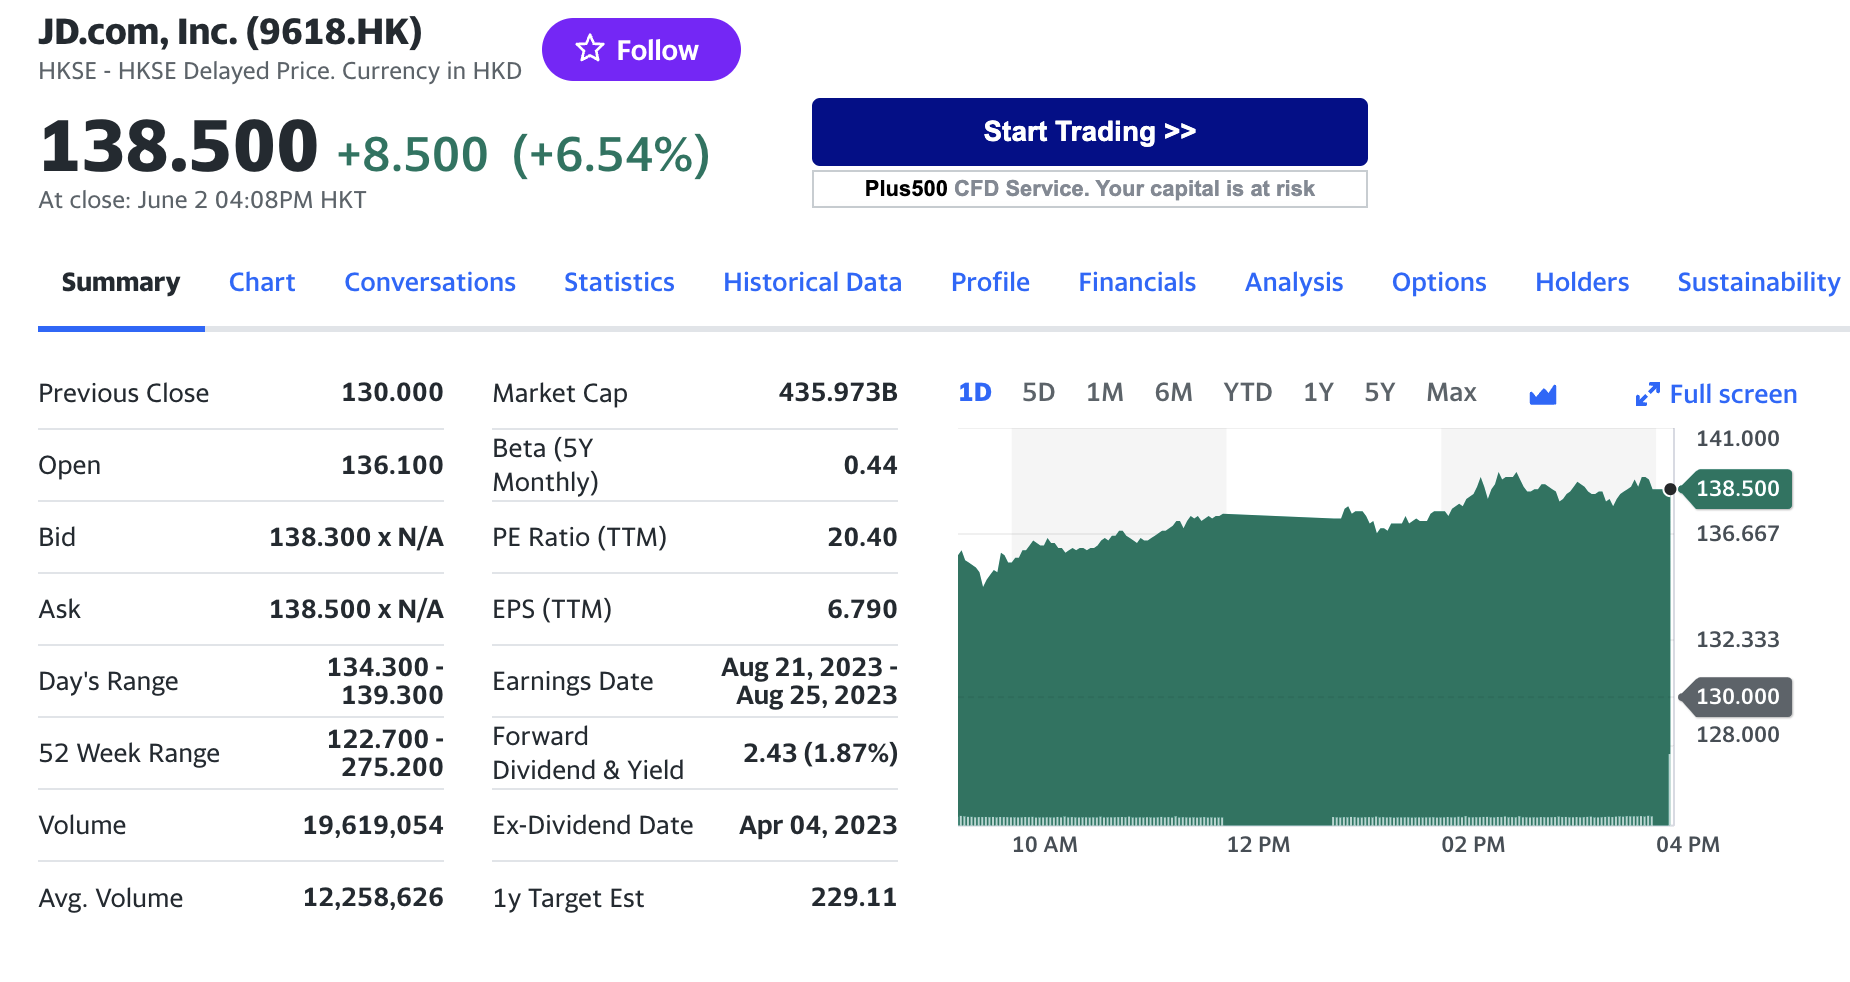This screenshot has height=982, width=1850.
Task: Click the Market Cap value 435.973B
Action: [838, 393]
